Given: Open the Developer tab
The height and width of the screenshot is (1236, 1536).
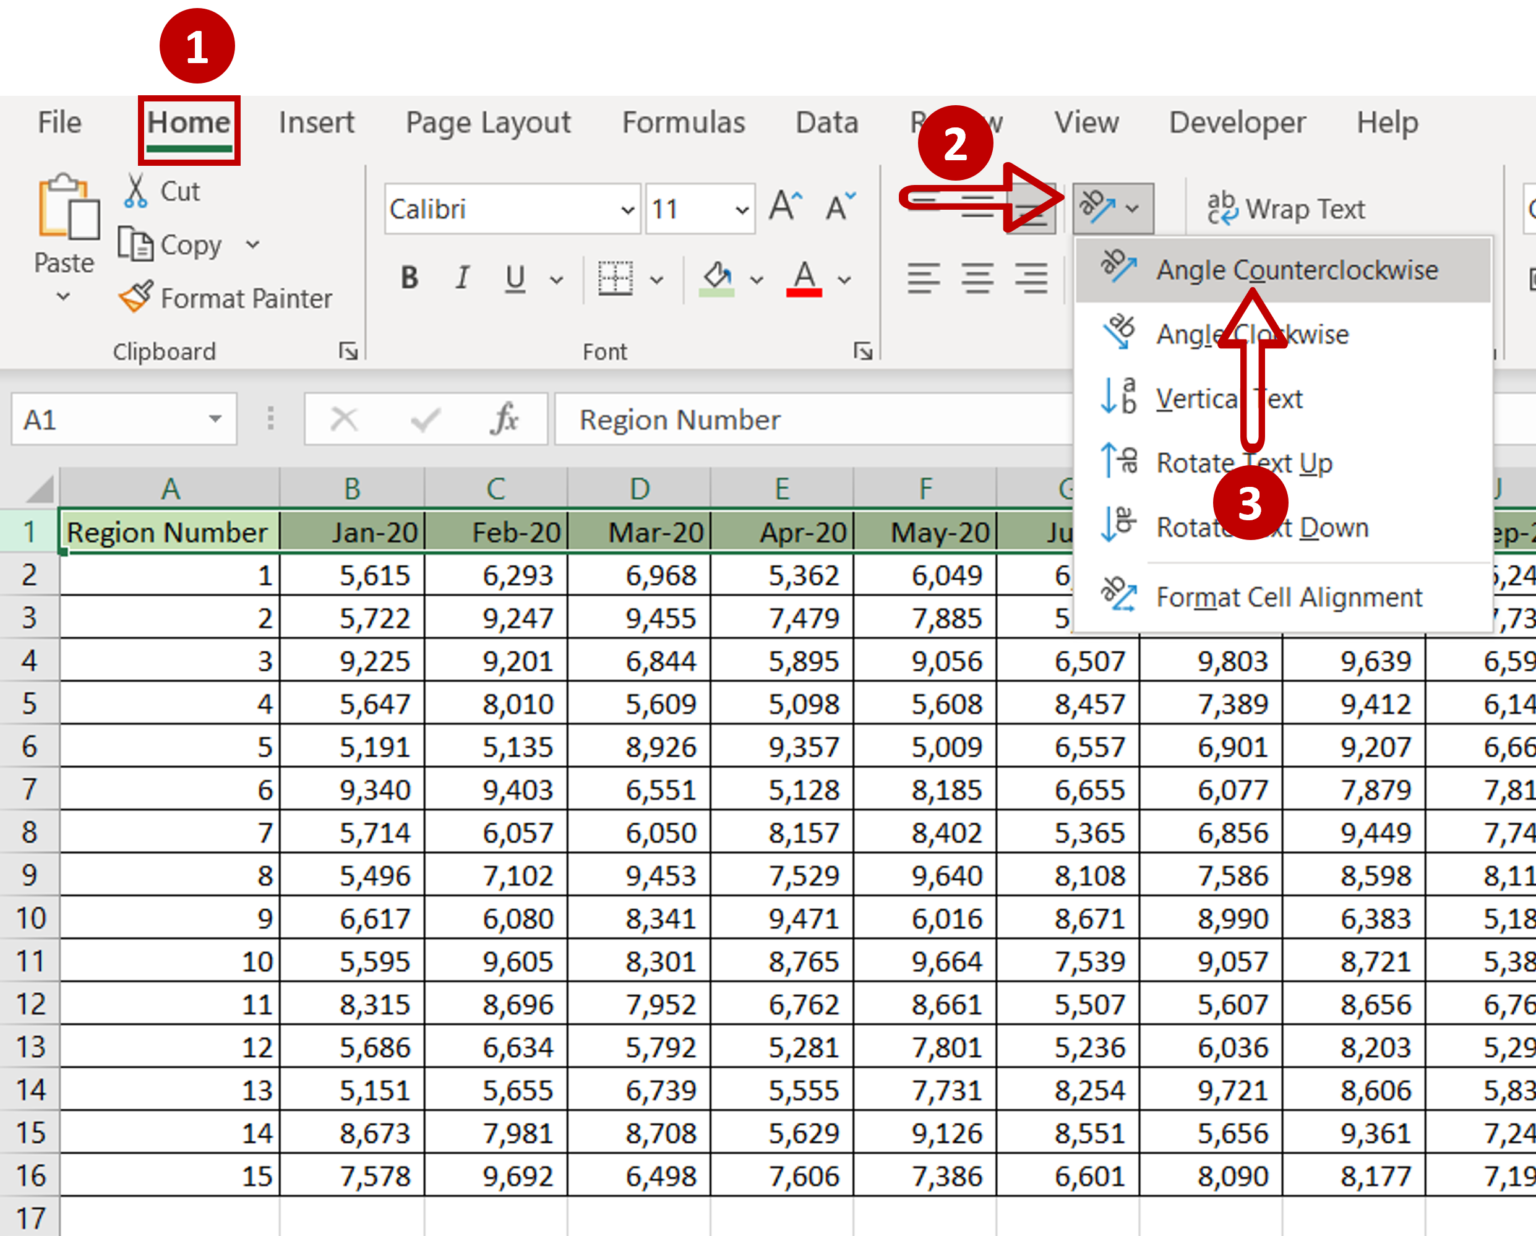Looking at the screenshot, I should tap(1237, 122).
